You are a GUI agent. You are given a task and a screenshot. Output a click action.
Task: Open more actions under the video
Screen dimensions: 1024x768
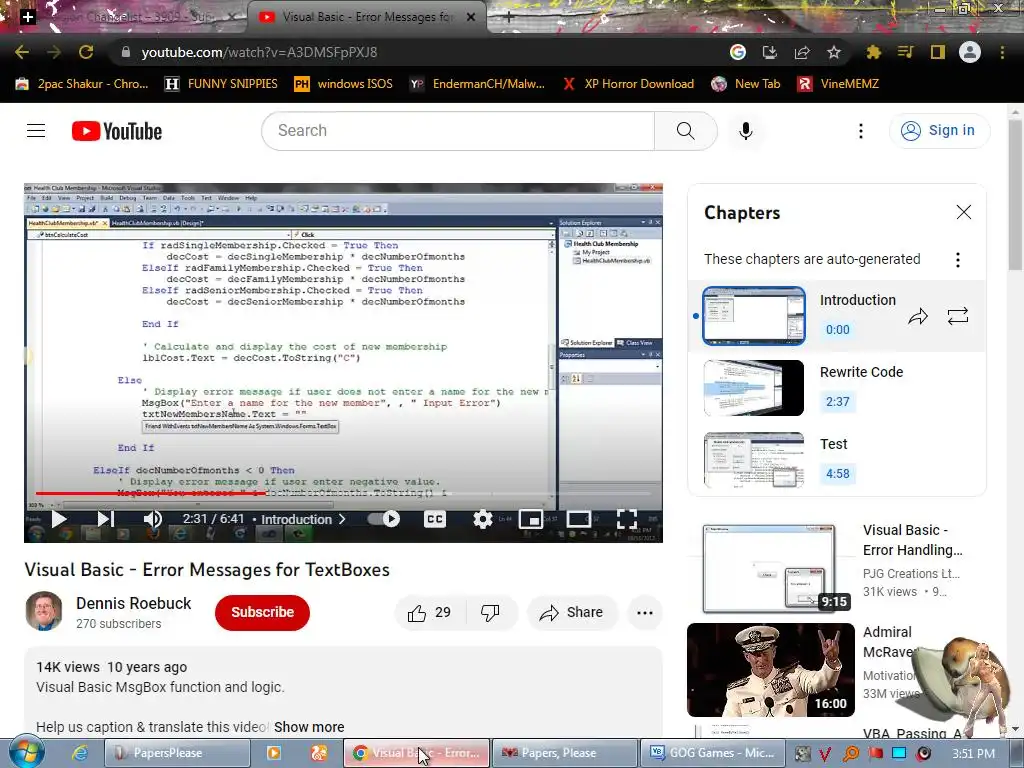pos(645,613)
